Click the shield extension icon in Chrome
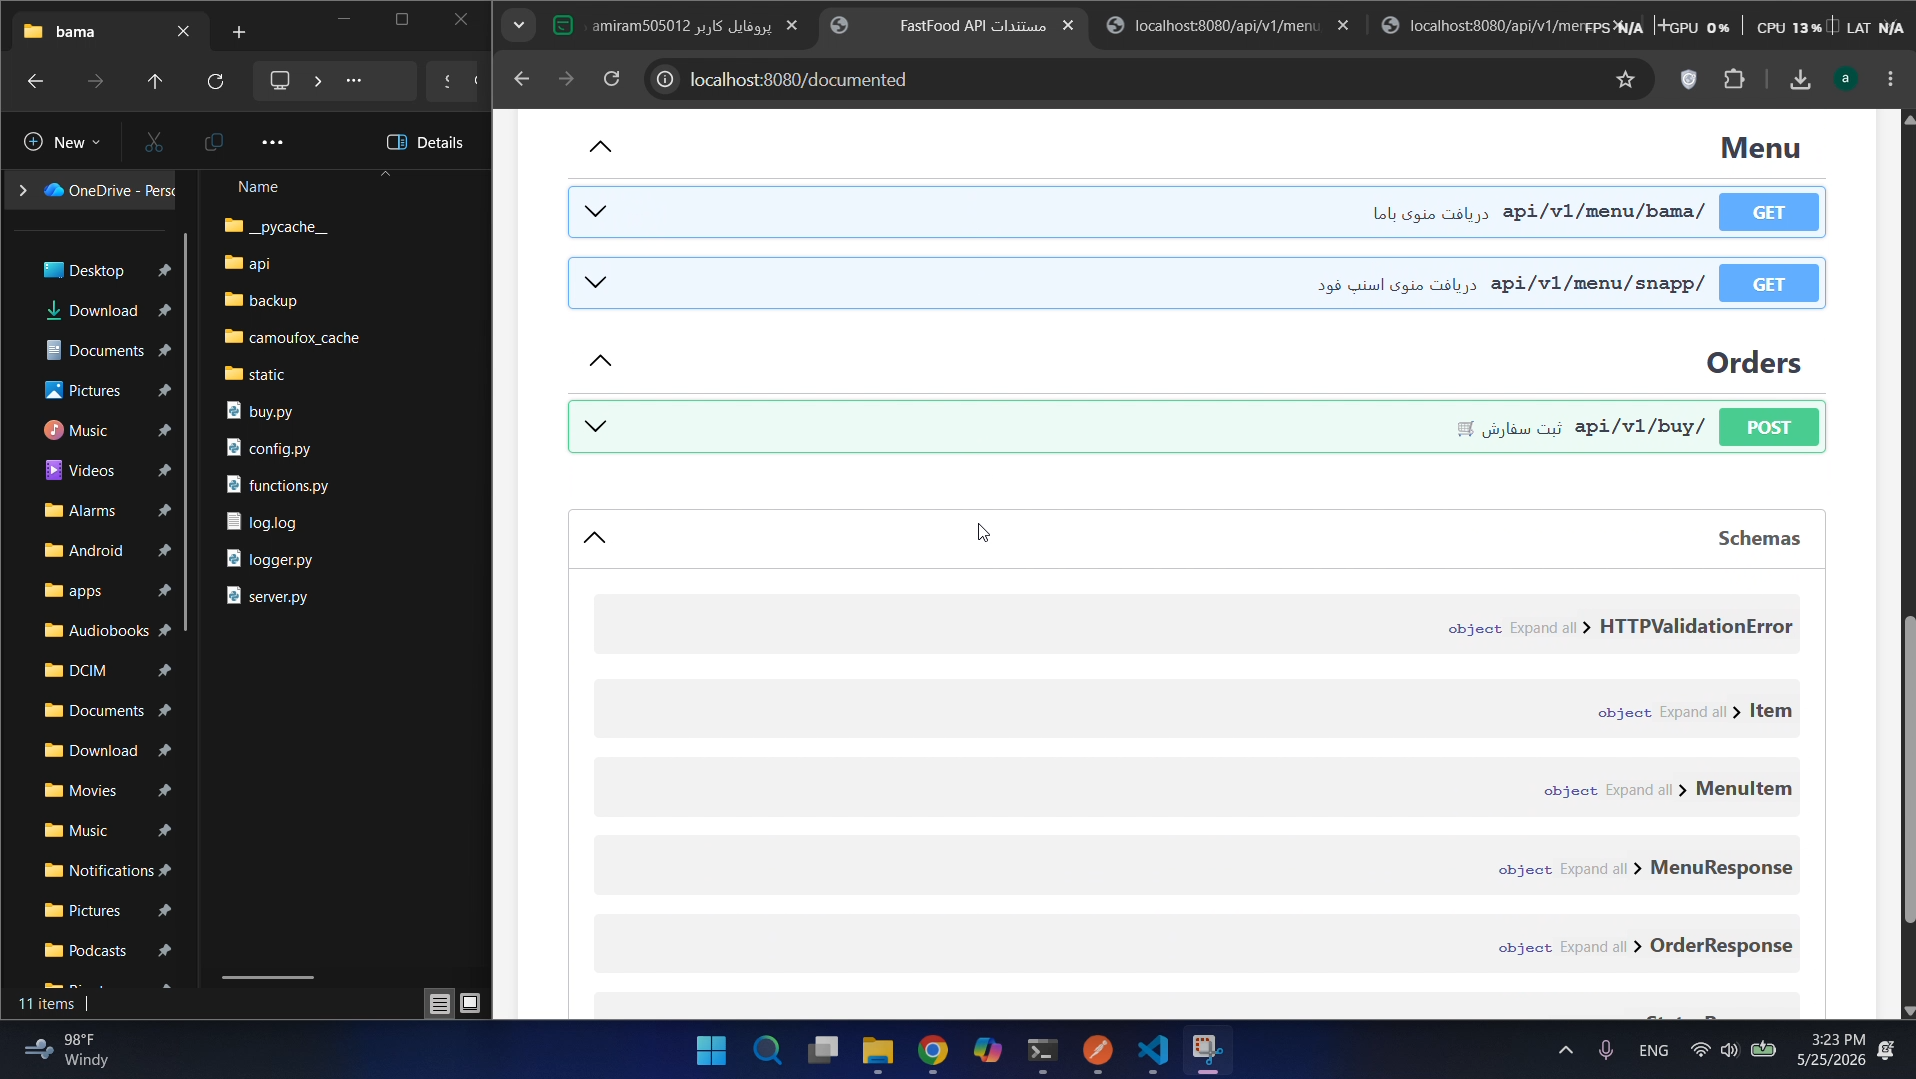Image resolution: width=1916 pixels, height=1079 pixels. click(1689, 79)
